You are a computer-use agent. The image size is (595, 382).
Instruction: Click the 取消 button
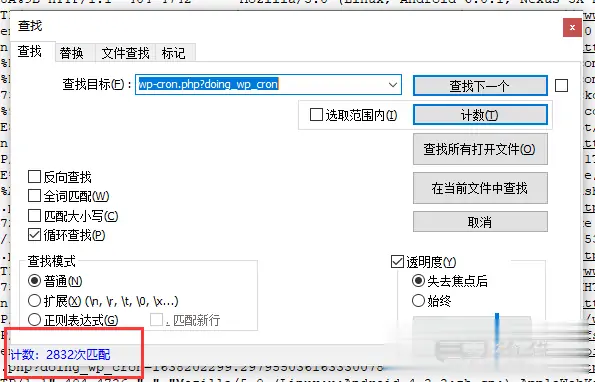pyautogui.click(x=480, y=222)
